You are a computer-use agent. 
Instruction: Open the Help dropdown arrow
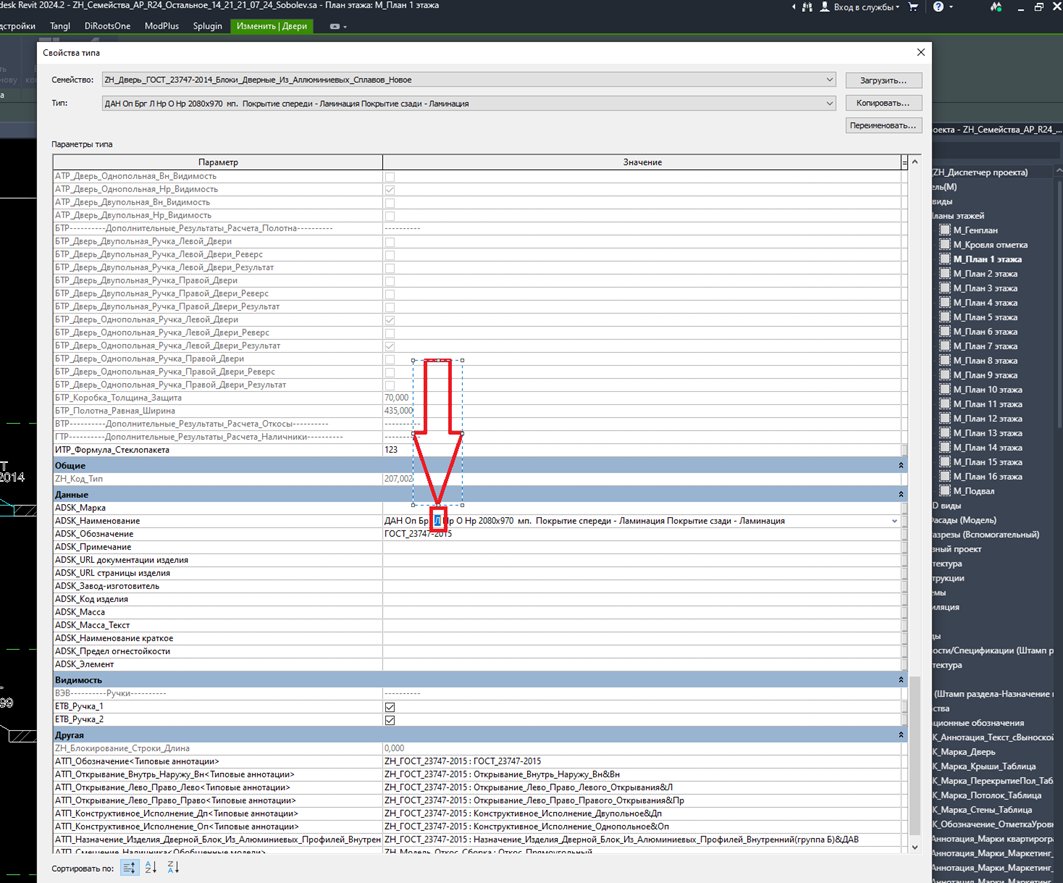[951, 7]
